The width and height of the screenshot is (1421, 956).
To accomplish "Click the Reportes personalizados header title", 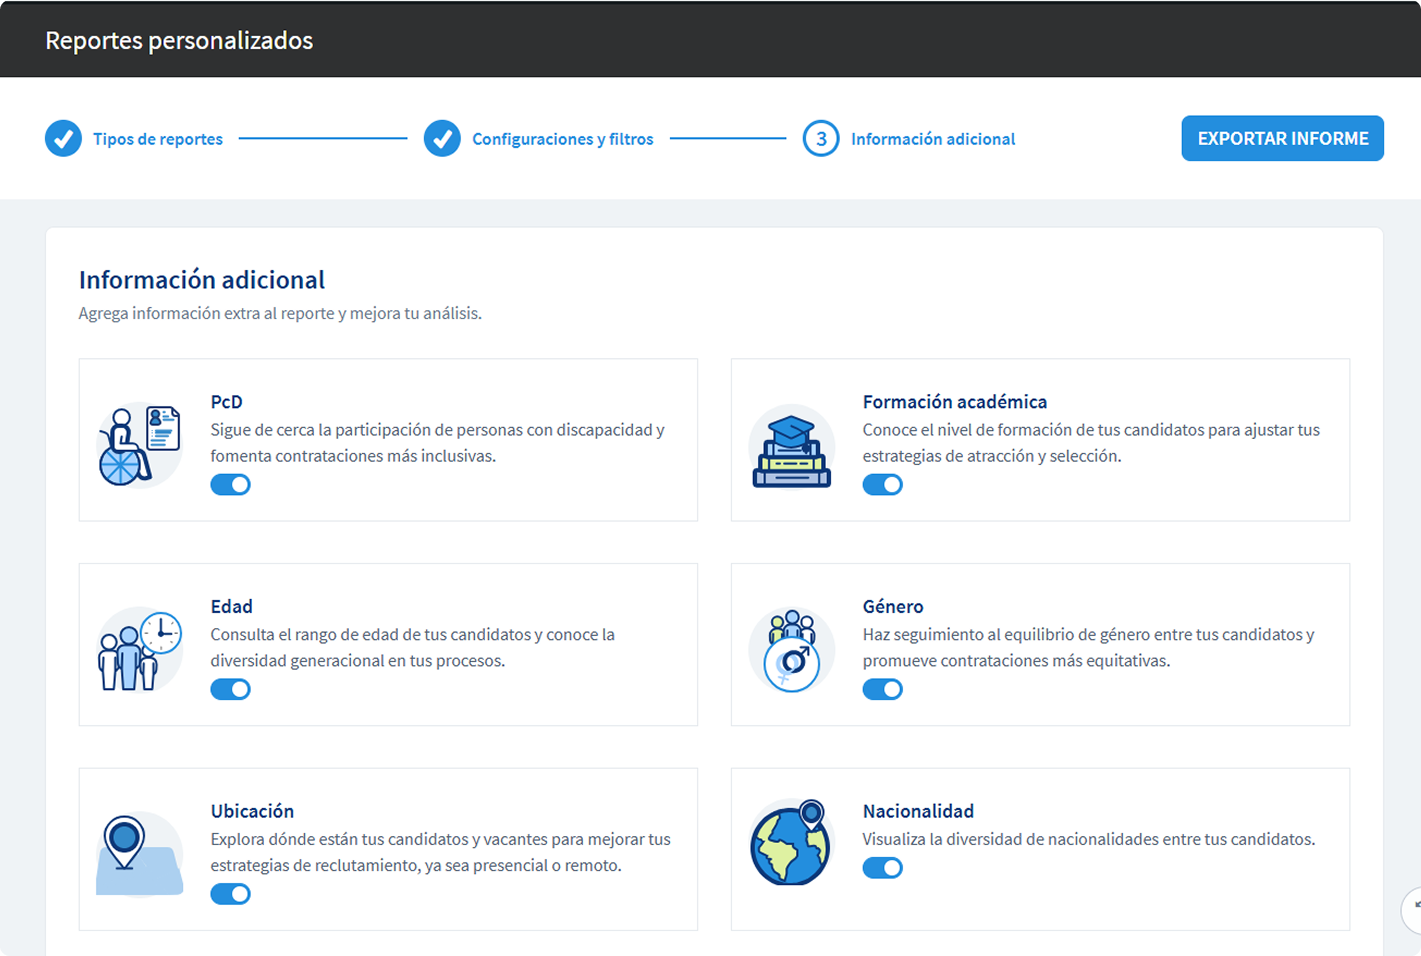I will 179,41.
